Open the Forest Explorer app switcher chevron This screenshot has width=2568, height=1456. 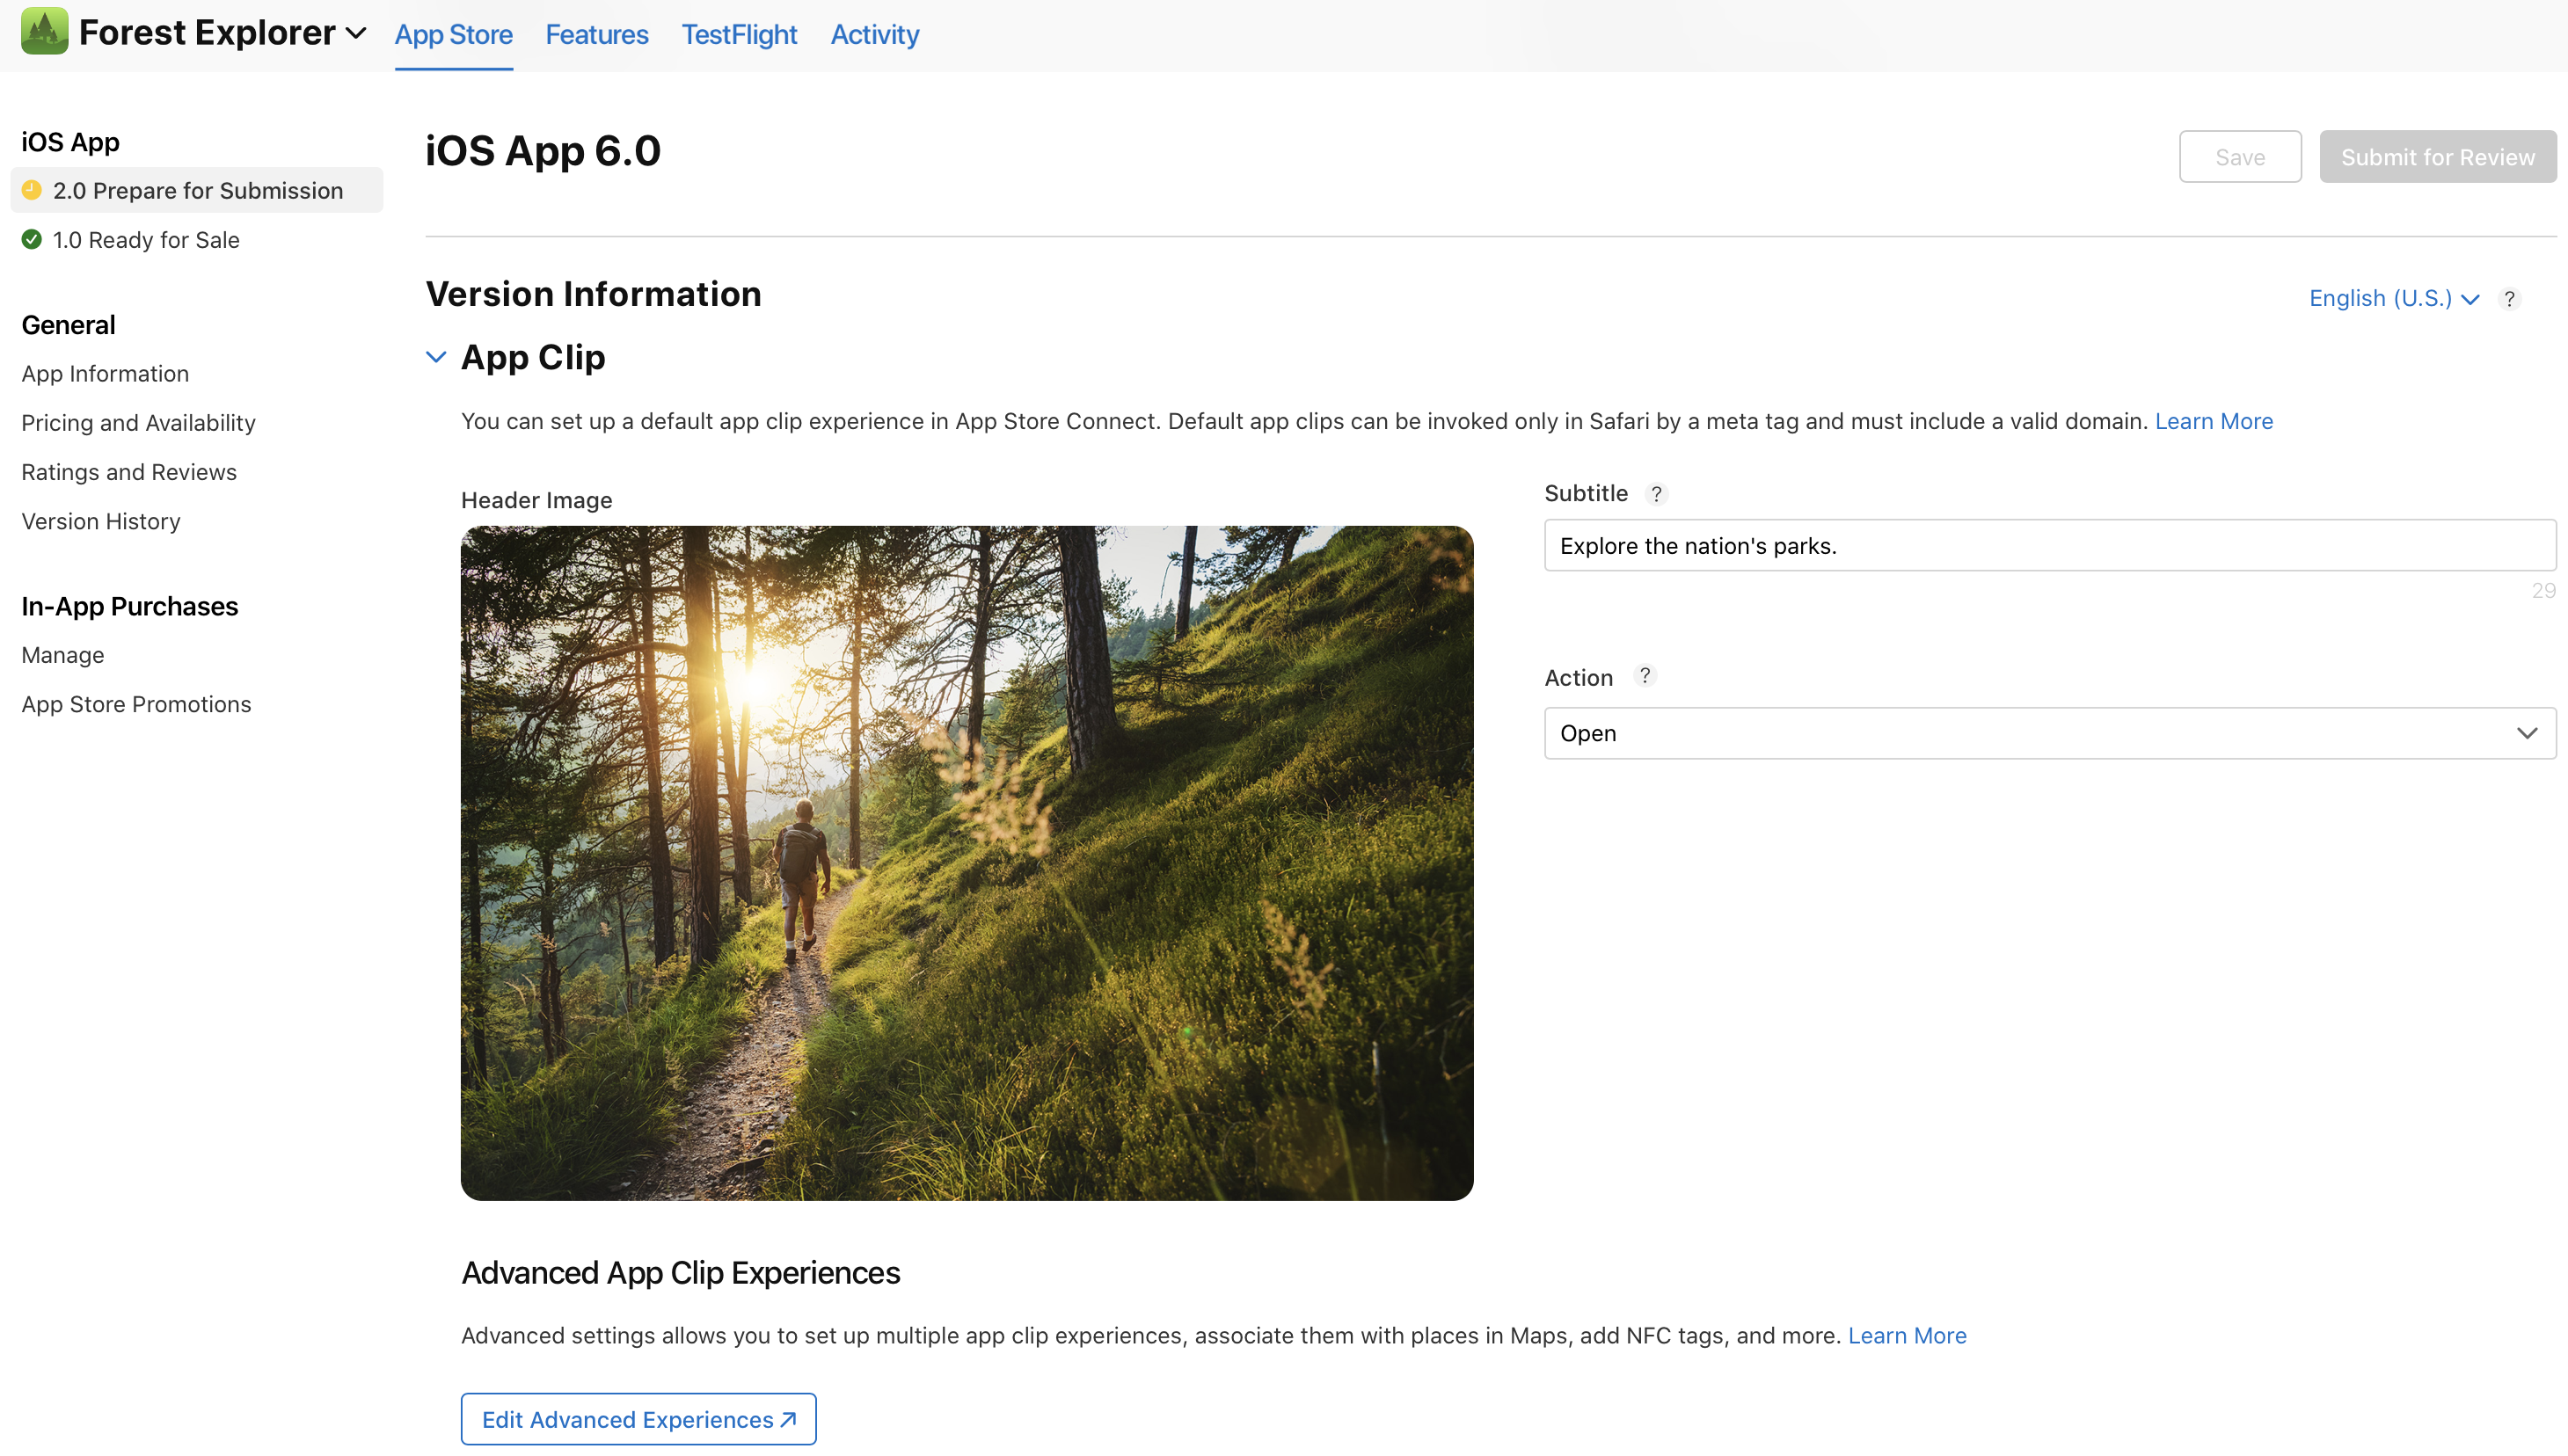[356, 34]
